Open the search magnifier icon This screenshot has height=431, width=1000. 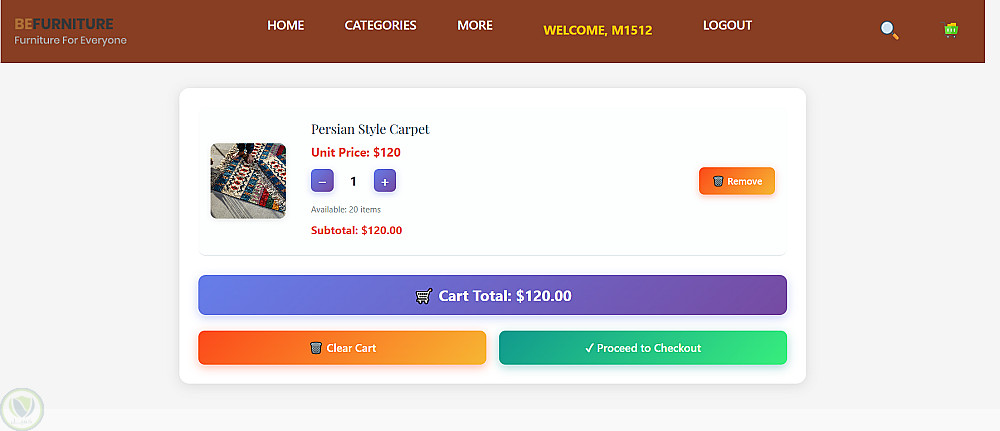click(889, 30)
